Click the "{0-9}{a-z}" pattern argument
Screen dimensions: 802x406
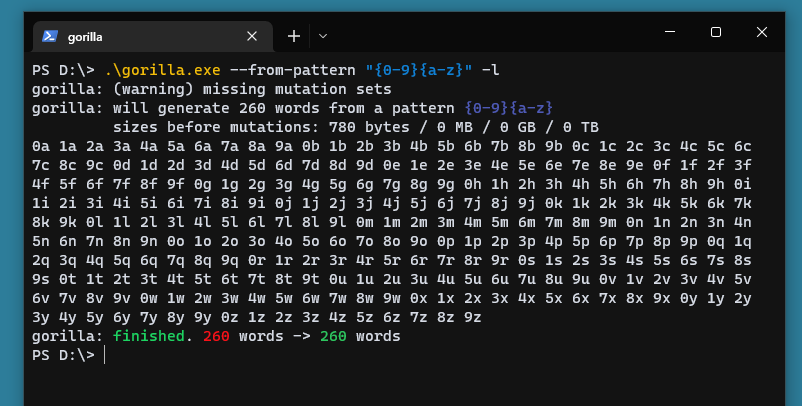point(419,70)
